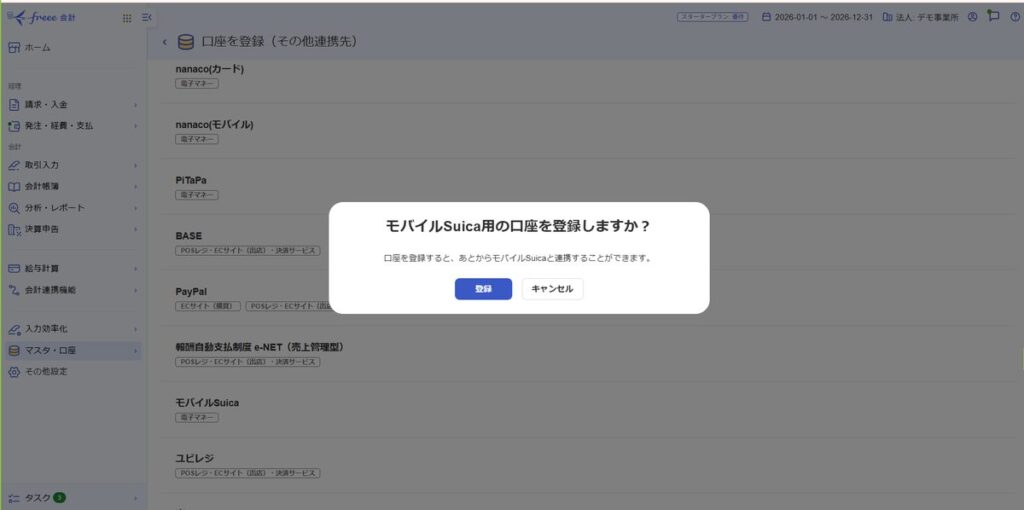Click the 電子マネー tag under モバイルSuica
This screenshot has height=510, width=1024.
[x=197, y=417]
